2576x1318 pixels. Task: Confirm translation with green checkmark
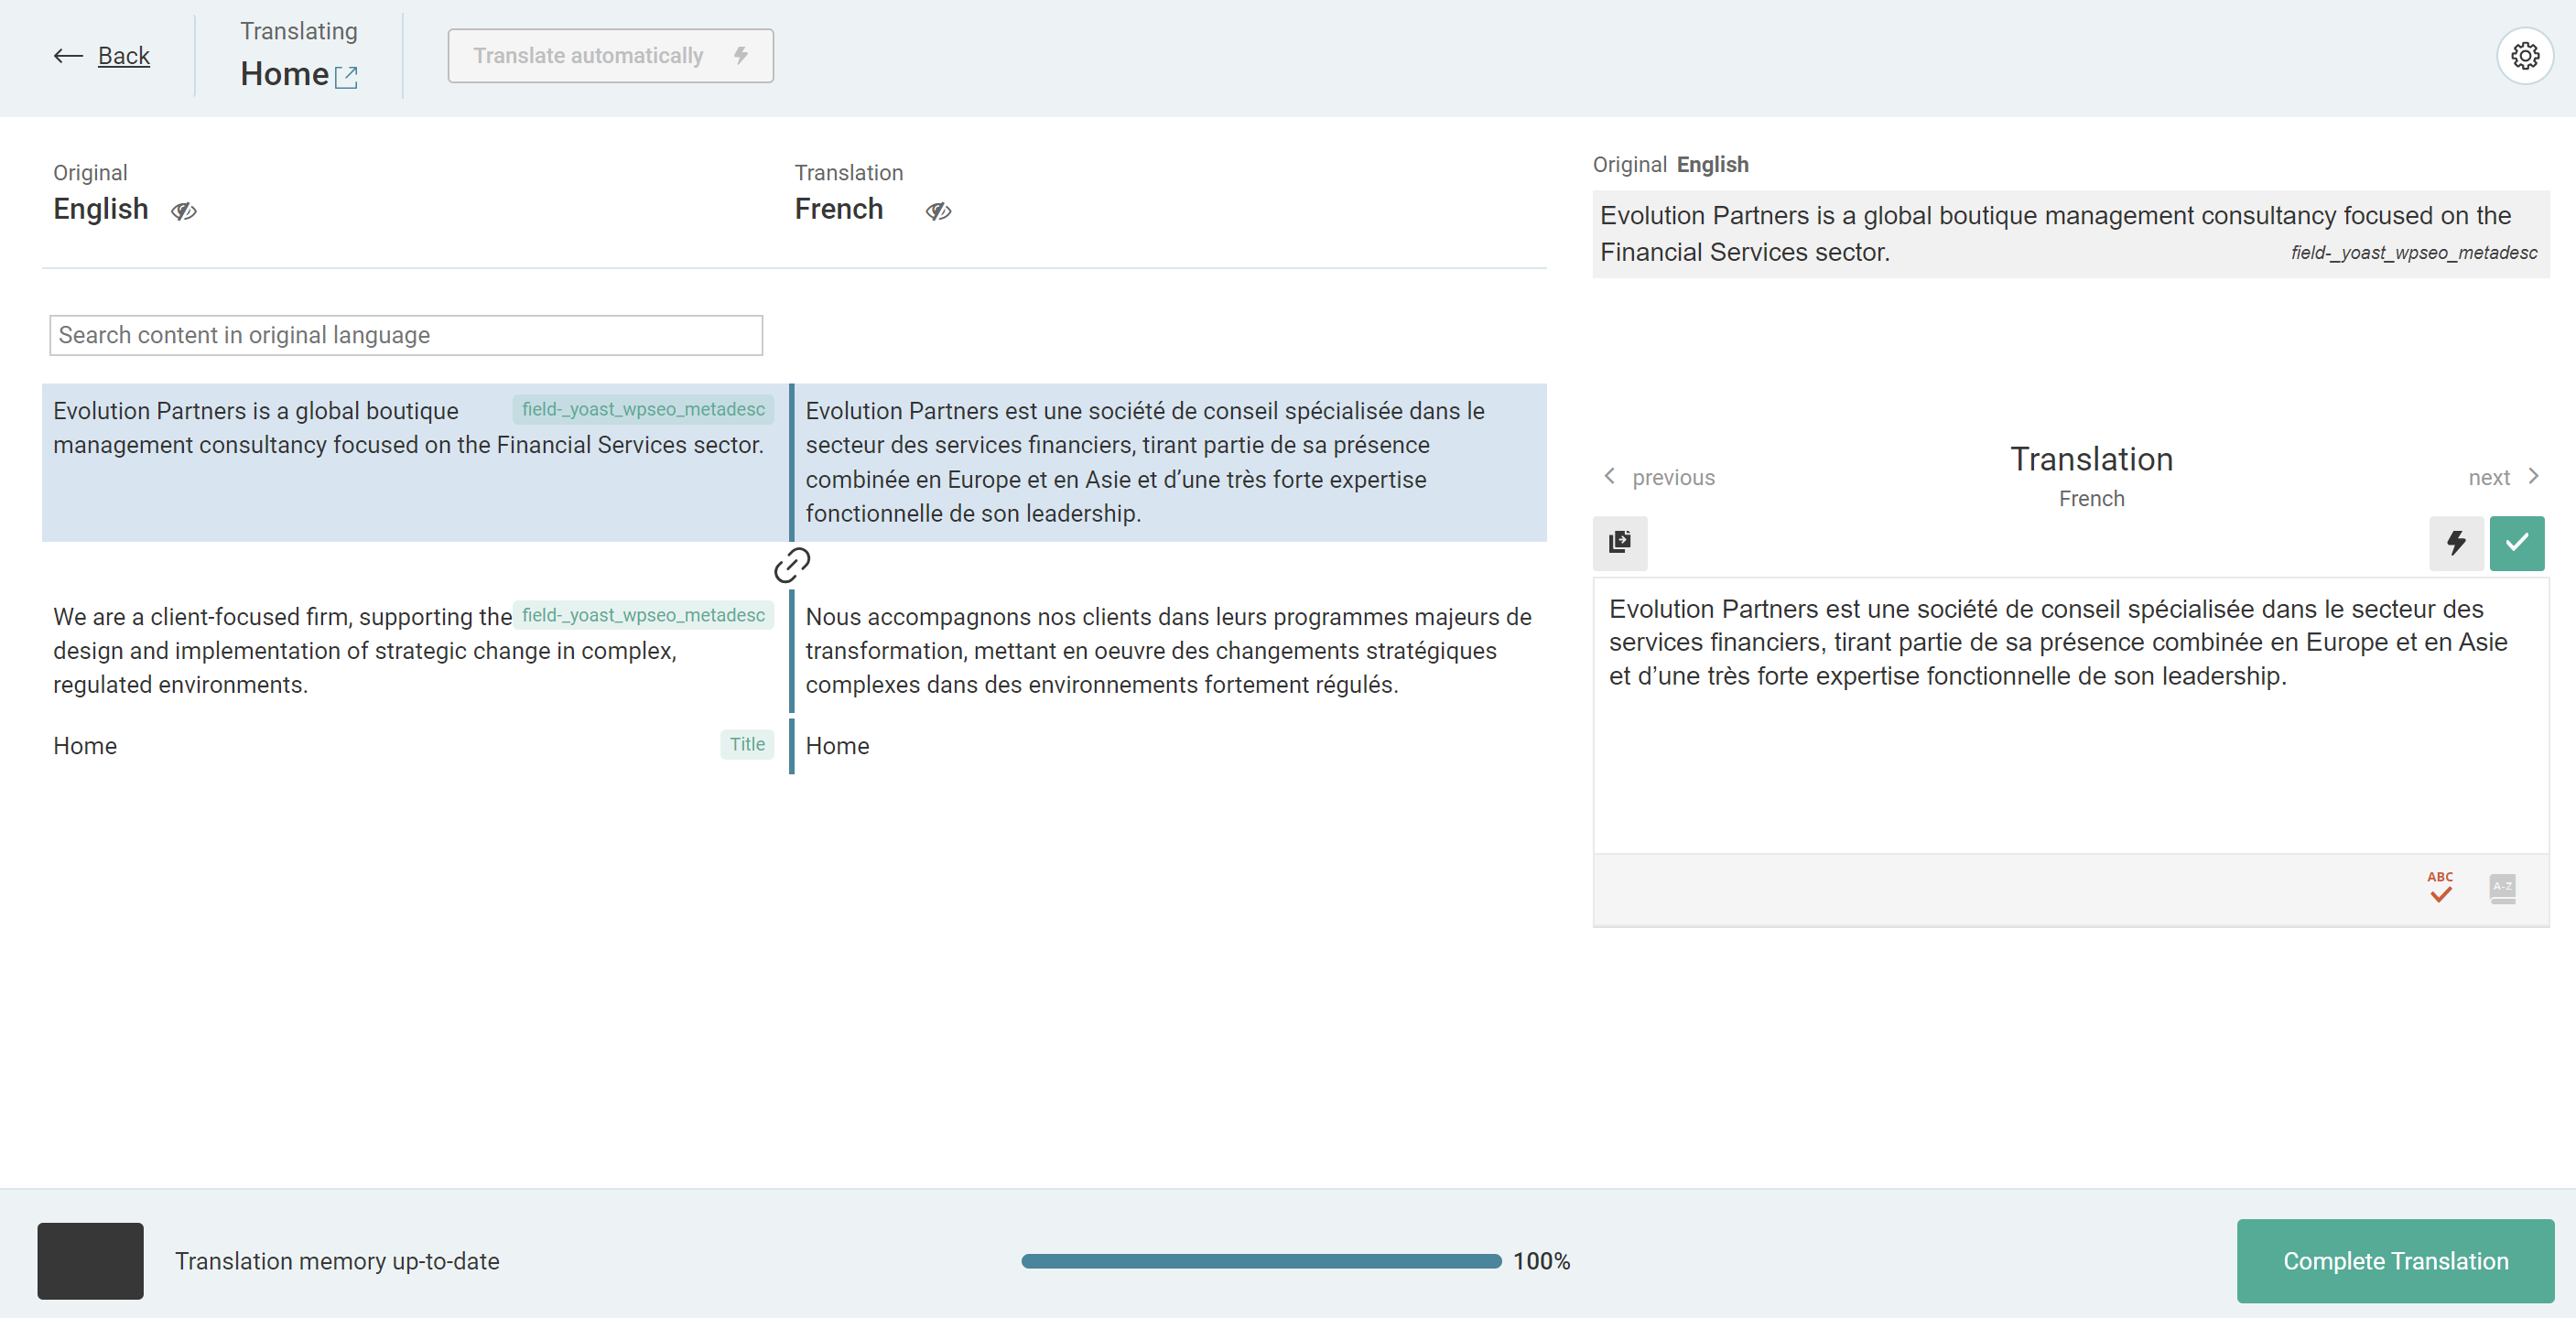point(2517,542)
